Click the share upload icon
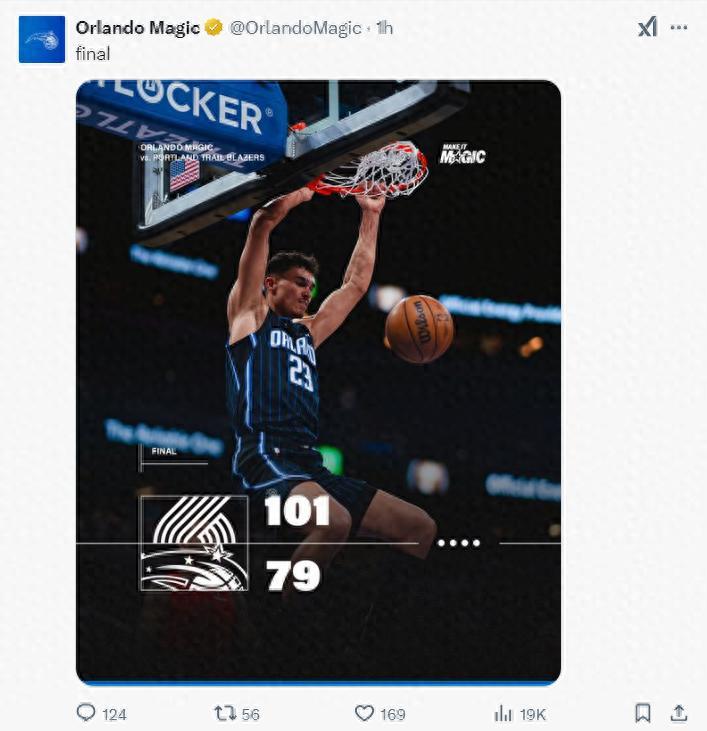 point(679,713)
